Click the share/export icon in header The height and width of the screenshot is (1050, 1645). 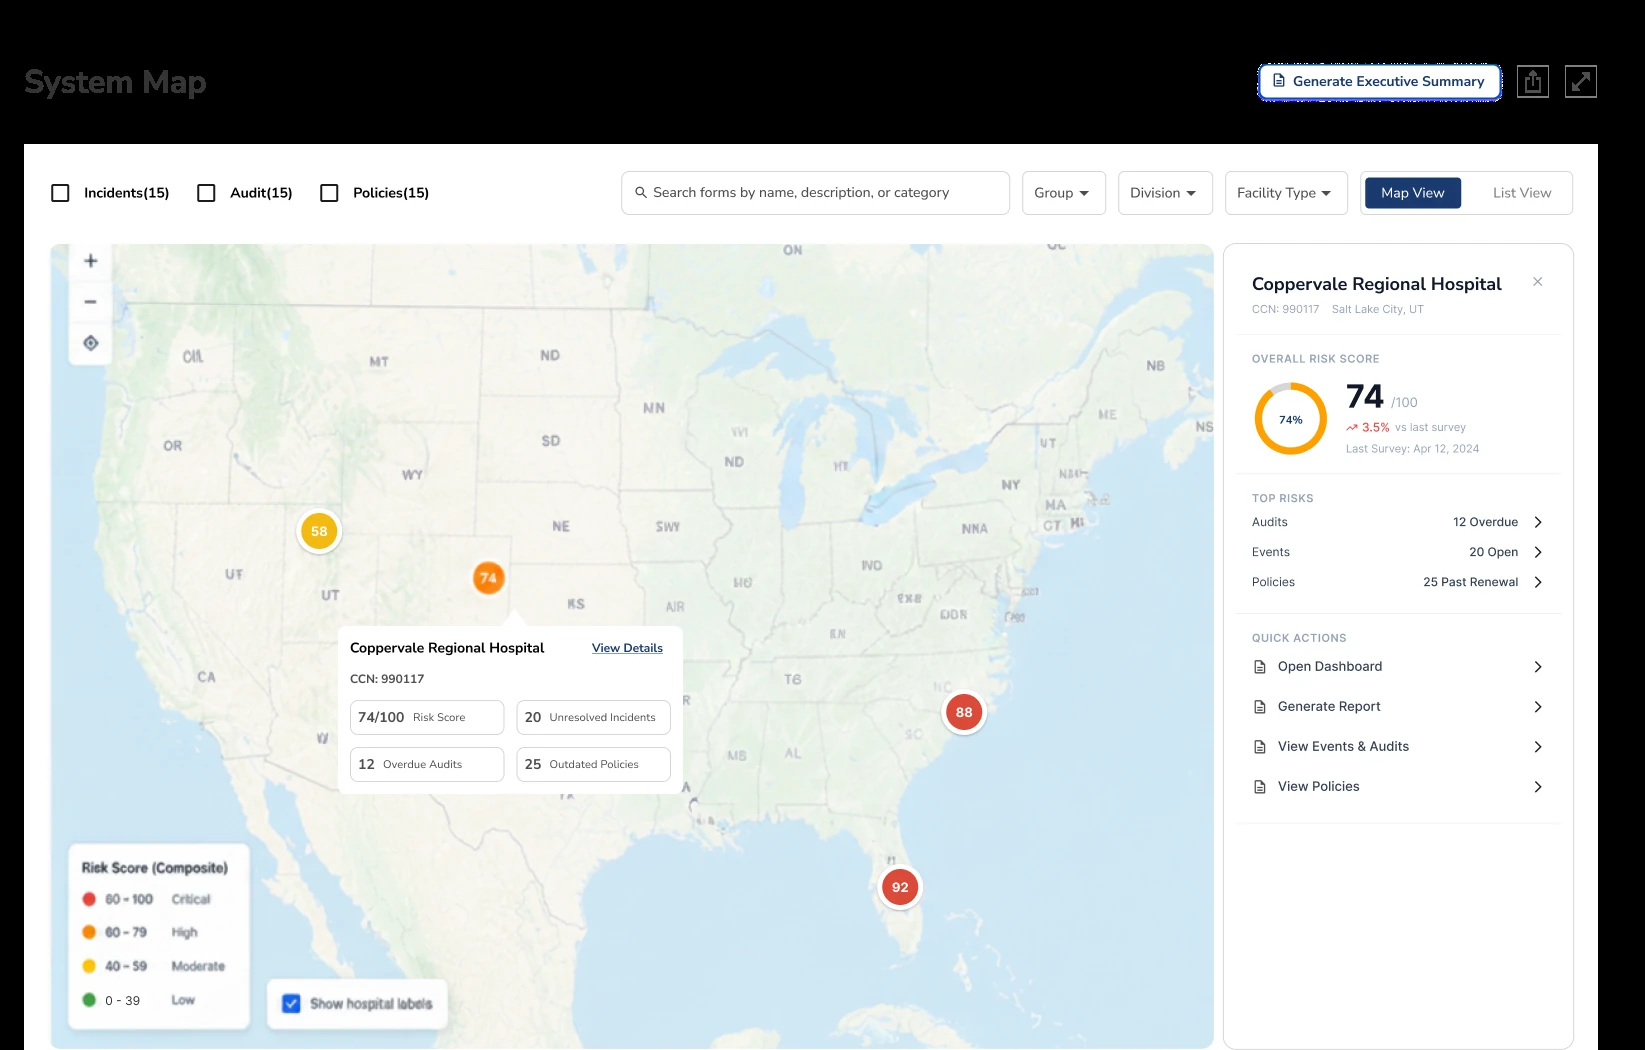tap(1532, 82)
